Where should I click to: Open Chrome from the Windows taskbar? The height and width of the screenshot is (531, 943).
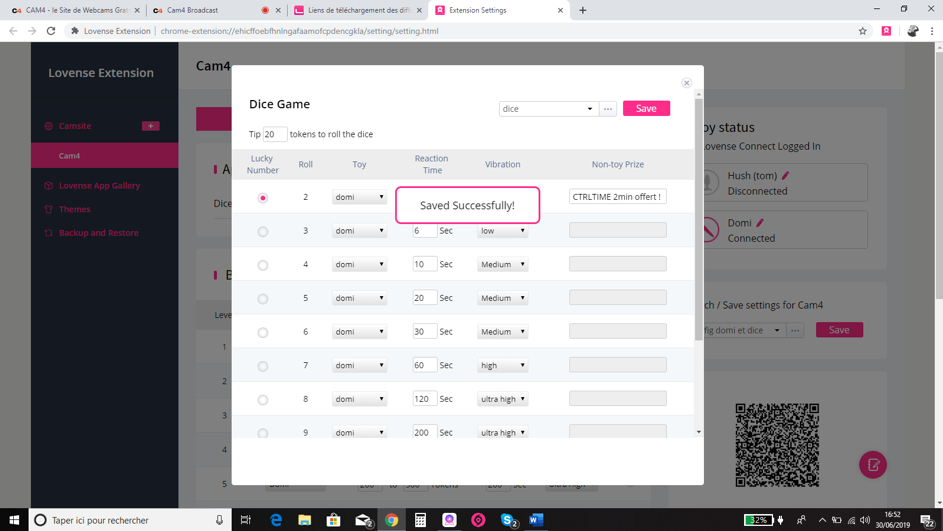coord(392,520)
